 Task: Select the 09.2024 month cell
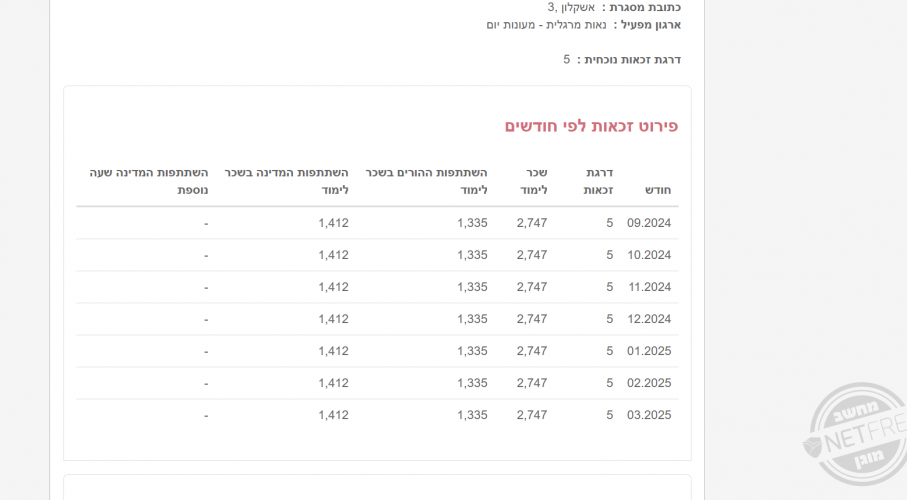(649, 223)
